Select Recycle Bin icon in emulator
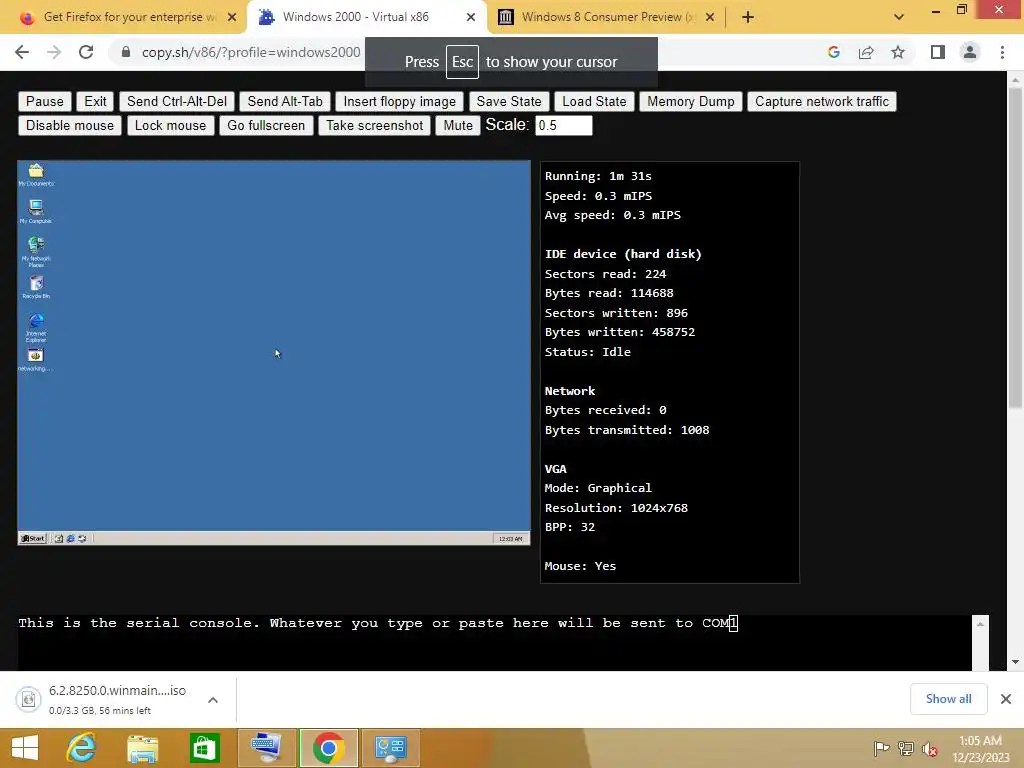 tap(36, 287)
